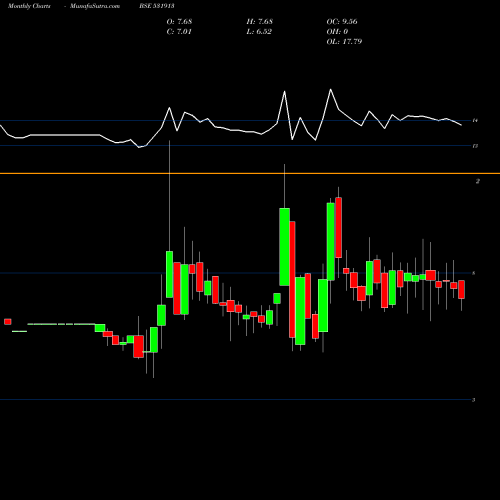
Task: Click the "5" price axis label
Action: tap(474, 273)
